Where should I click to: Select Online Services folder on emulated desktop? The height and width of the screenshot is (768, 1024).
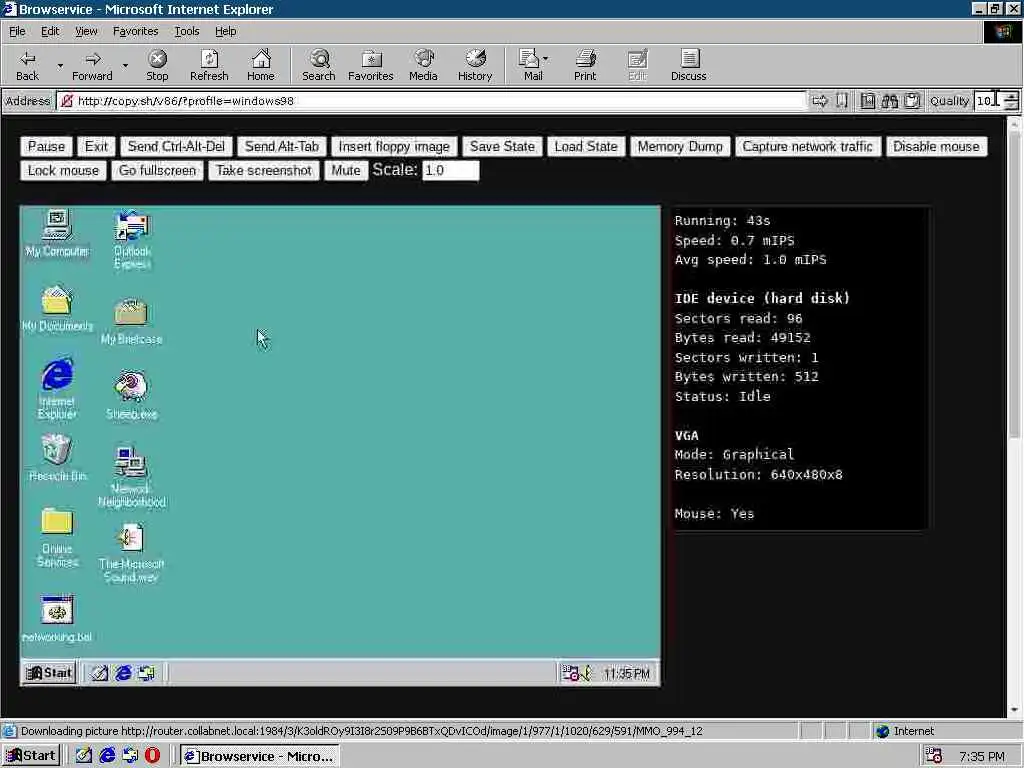tap(57, 539)
